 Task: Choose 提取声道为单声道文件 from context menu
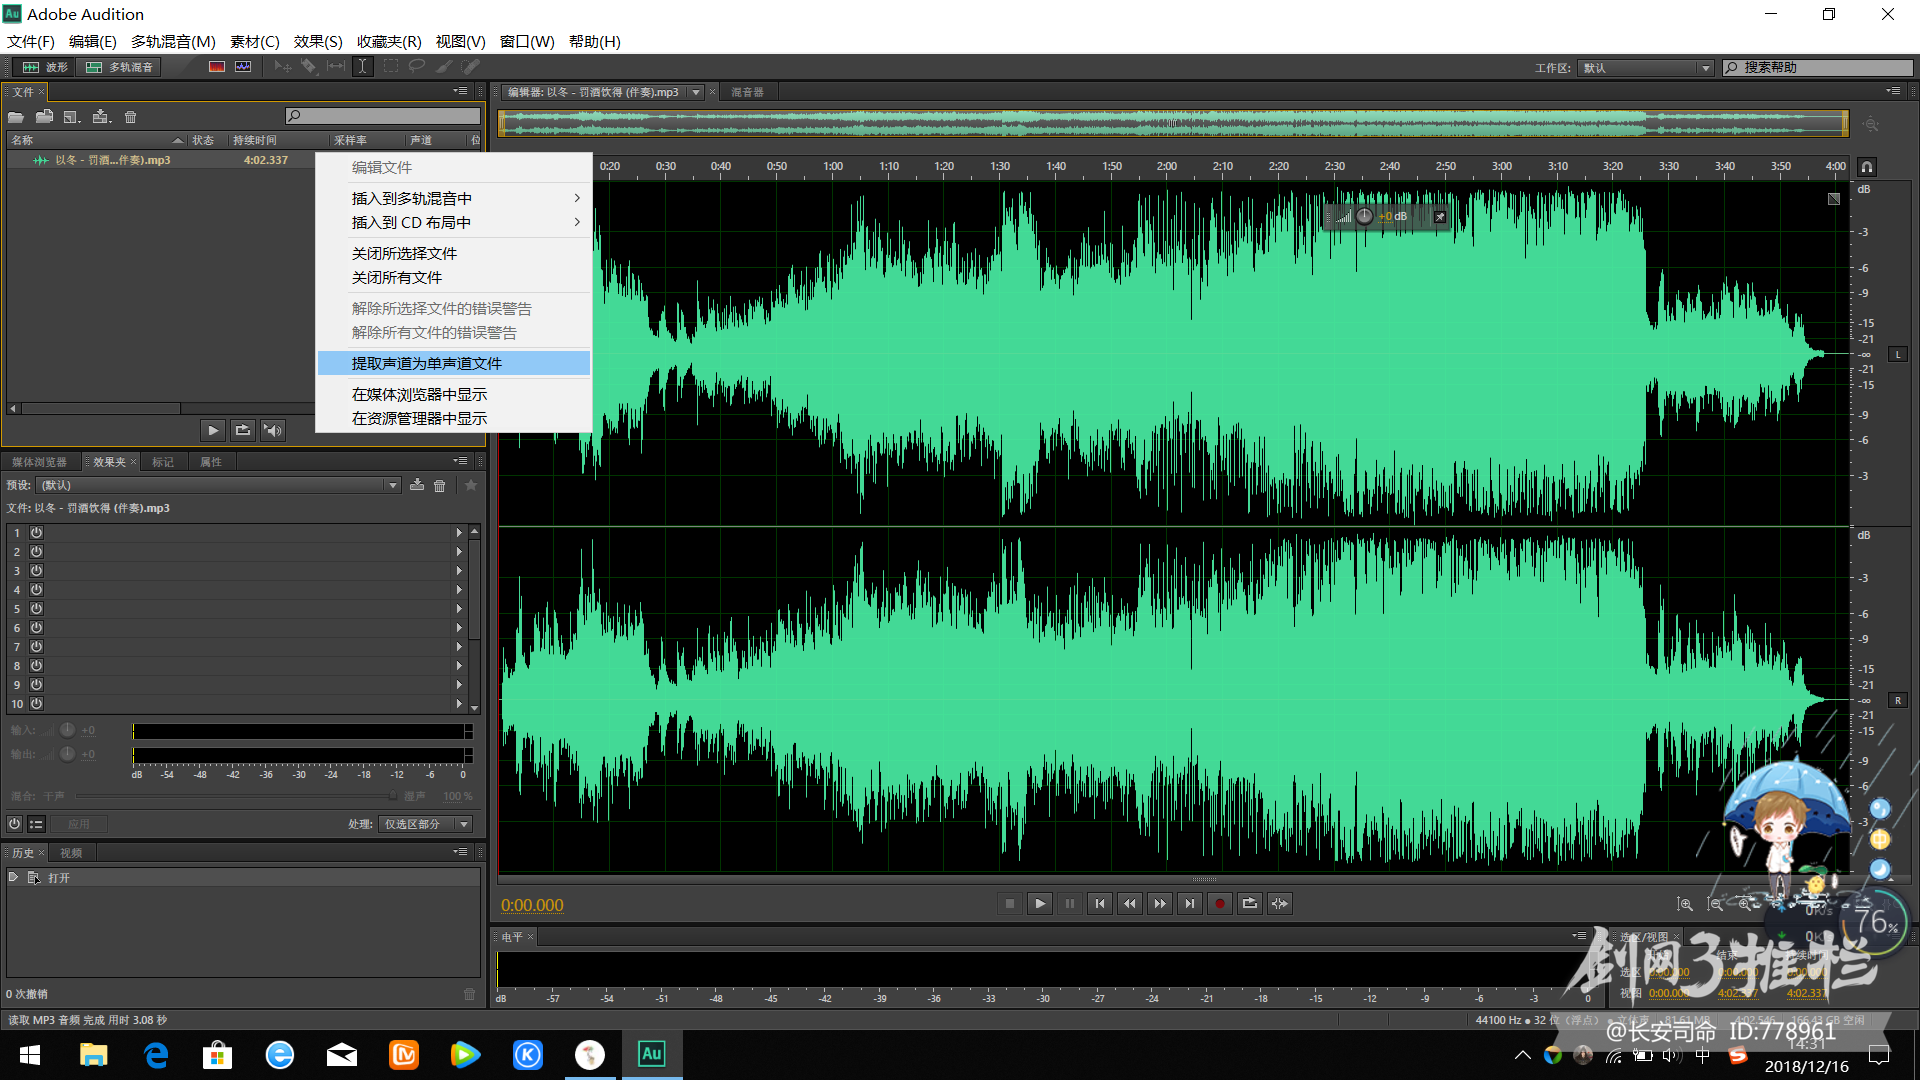tap(427, 364)
